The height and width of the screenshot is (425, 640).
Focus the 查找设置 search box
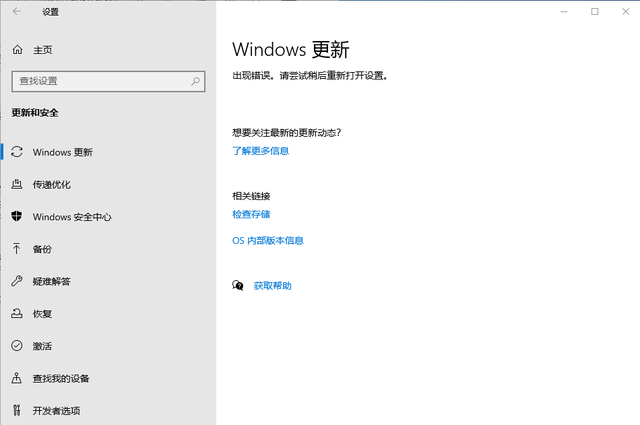[x=108, y=81]
